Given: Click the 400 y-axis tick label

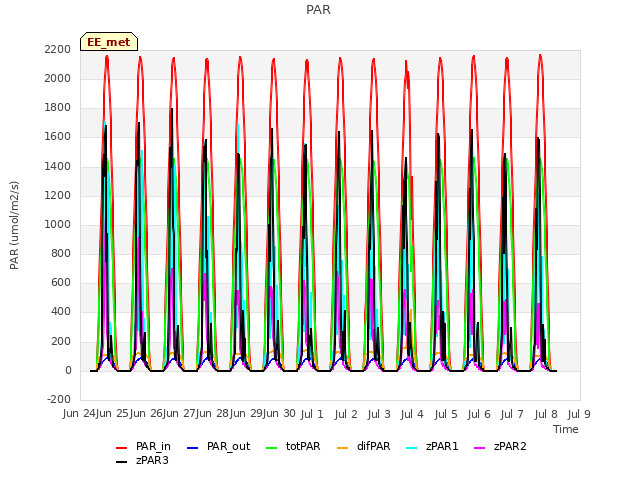Looking at the screenshot, I should [x=61, y=312].
